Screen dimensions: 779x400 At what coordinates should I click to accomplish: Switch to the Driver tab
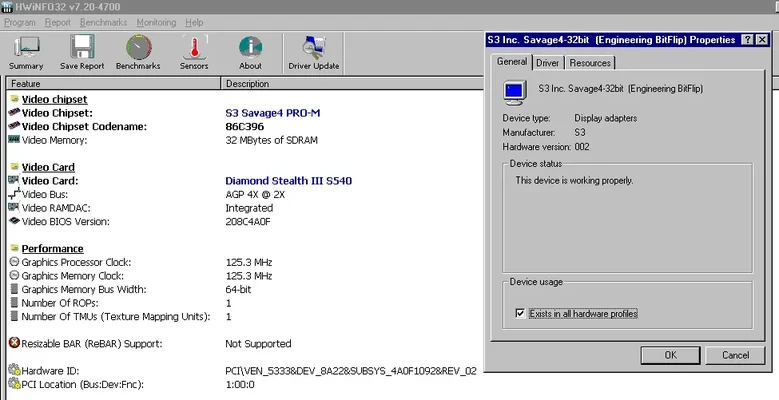547,63
